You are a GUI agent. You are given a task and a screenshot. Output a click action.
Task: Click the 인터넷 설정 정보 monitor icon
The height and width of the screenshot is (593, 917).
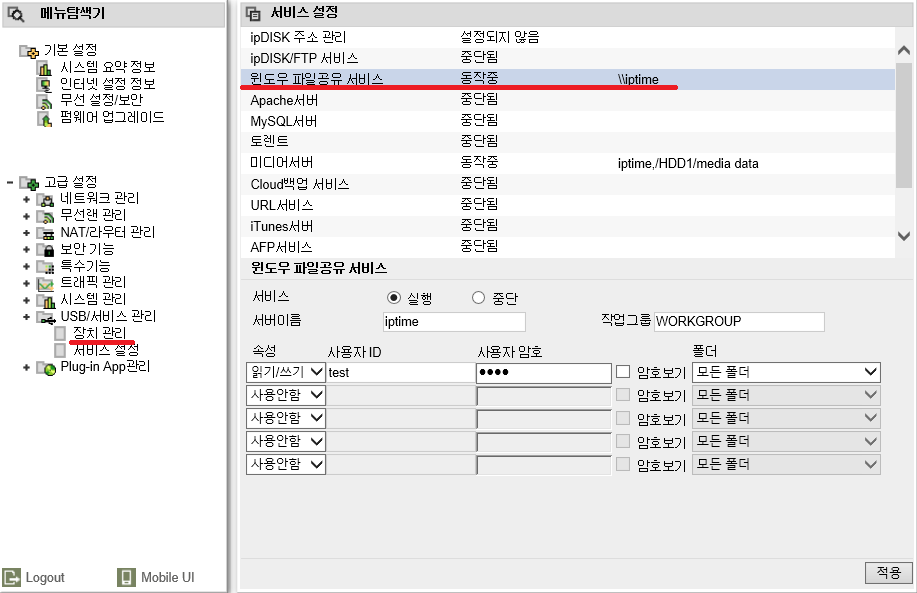44,85
